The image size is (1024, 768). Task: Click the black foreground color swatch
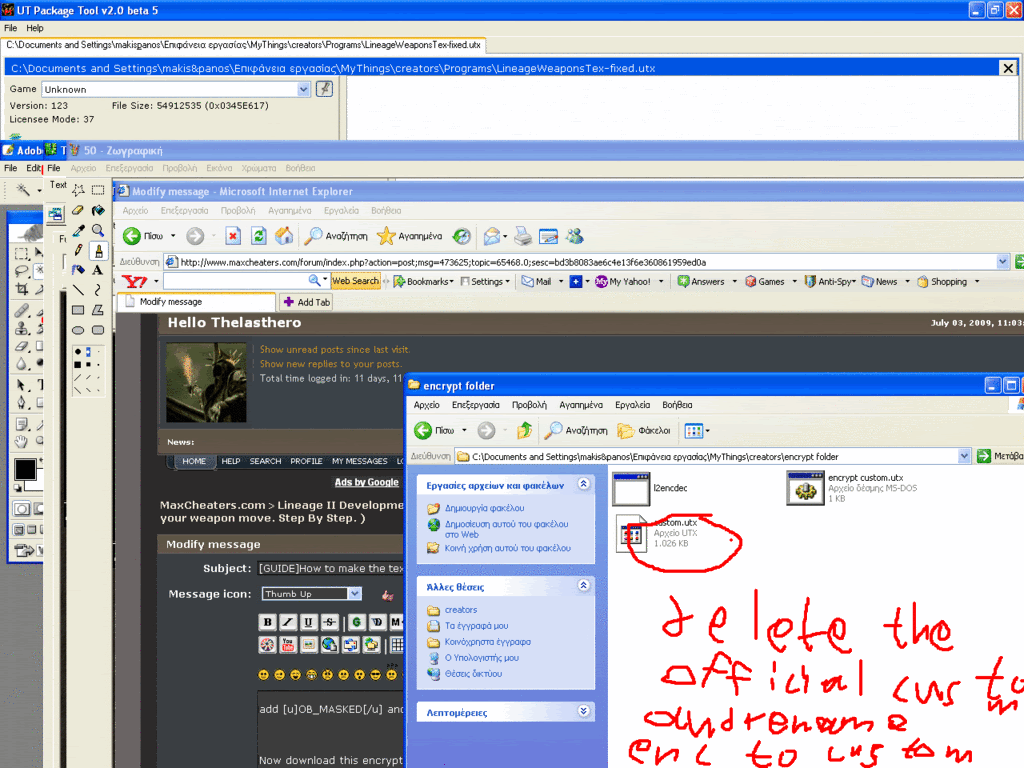[x=24, y=469]
